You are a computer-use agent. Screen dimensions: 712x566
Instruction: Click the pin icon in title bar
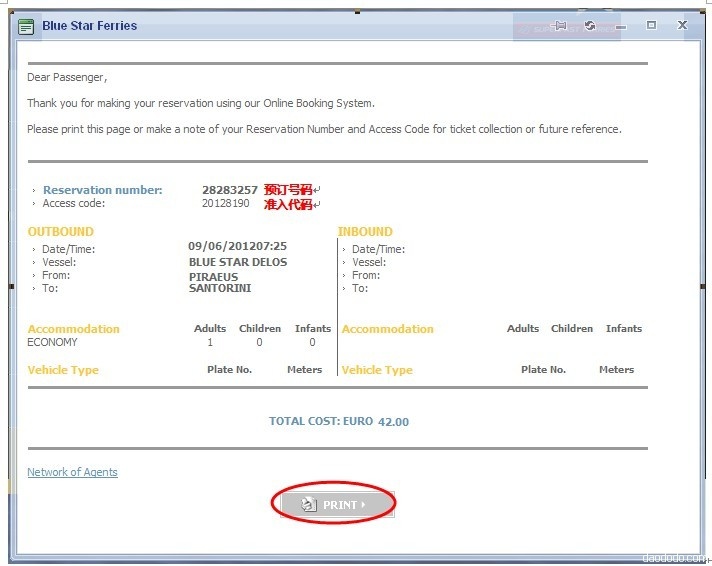point(561,25)
